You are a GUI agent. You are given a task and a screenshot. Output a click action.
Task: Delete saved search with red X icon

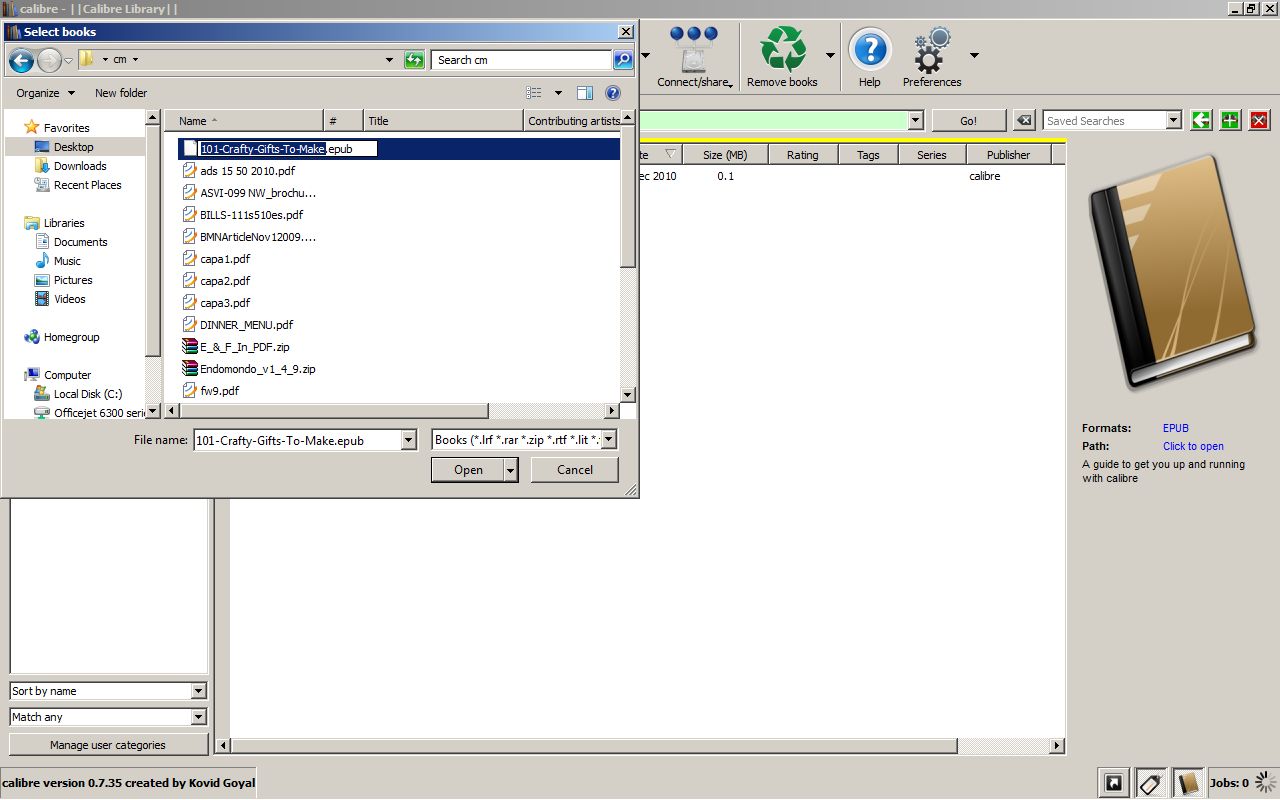[x=1259, y=121]
